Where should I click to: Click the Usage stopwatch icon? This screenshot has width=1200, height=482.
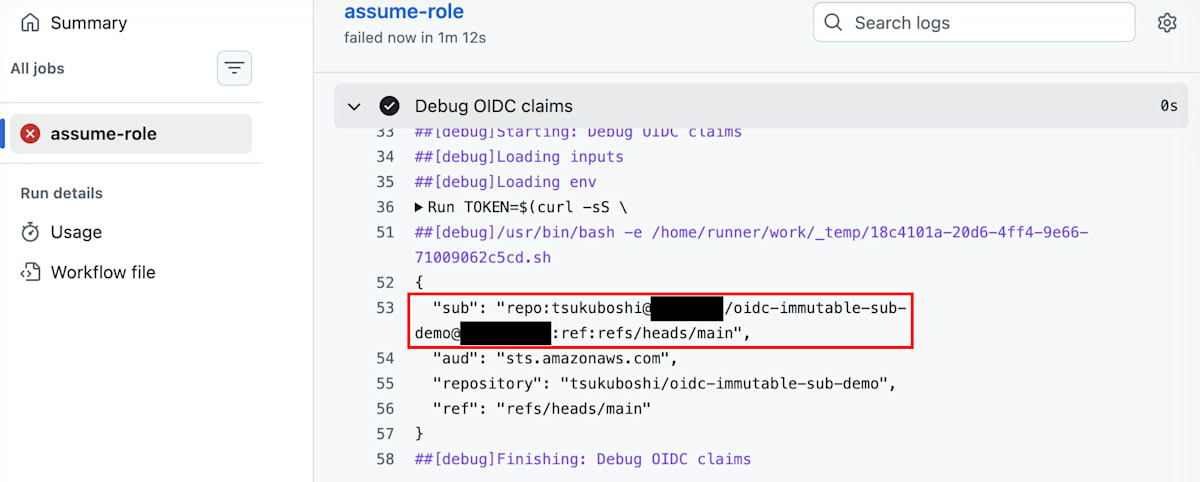click(x=31, y=232)
